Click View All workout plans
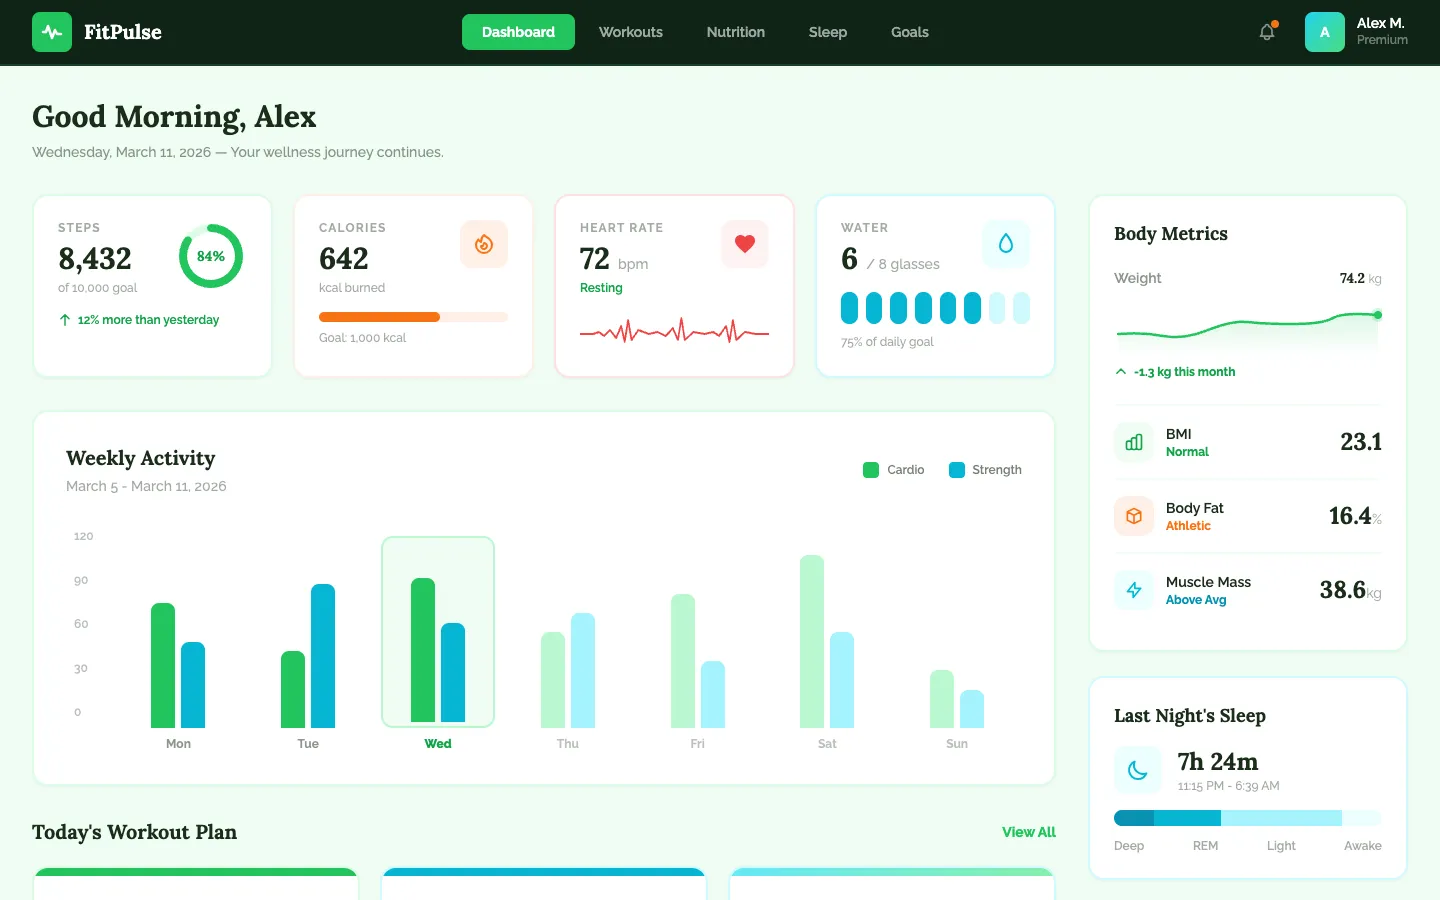 point(1028,832)
